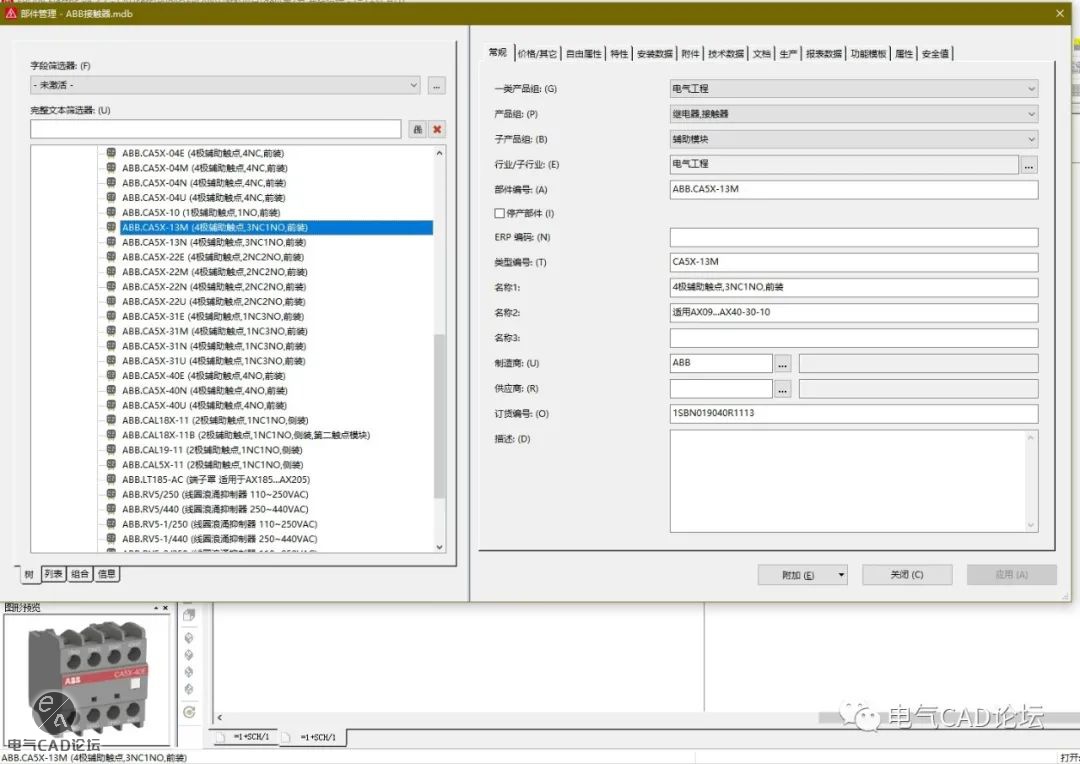The height and width of the screenshot is (764, 1080).
Task: Open the 子产品组 dropdown
Action: coord(1031,139)
